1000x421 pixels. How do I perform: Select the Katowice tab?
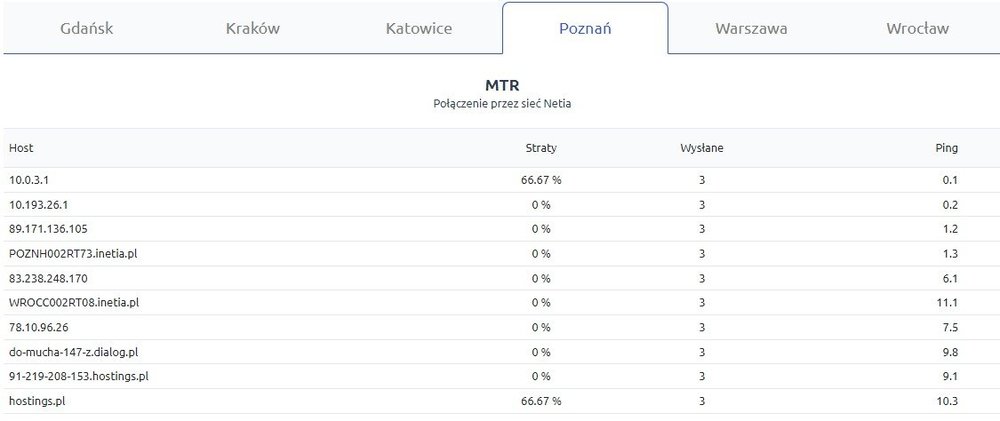tap(418, 28)
